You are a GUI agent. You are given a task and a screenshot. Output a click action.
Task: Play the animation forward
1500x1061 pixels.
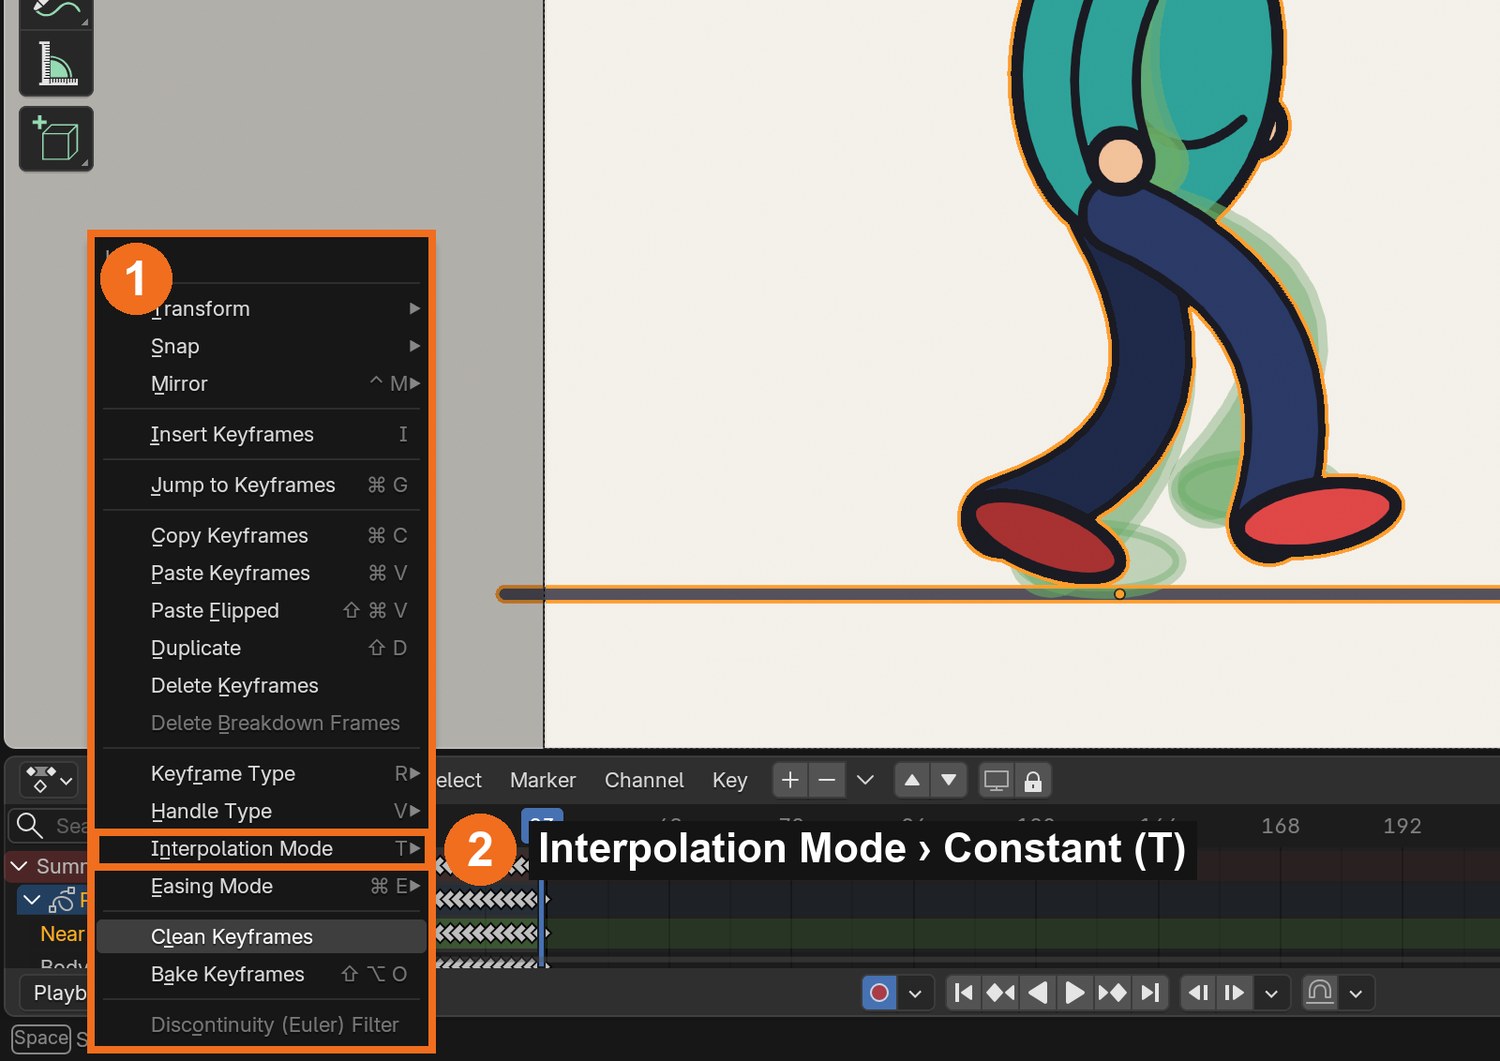point(1075,992)
